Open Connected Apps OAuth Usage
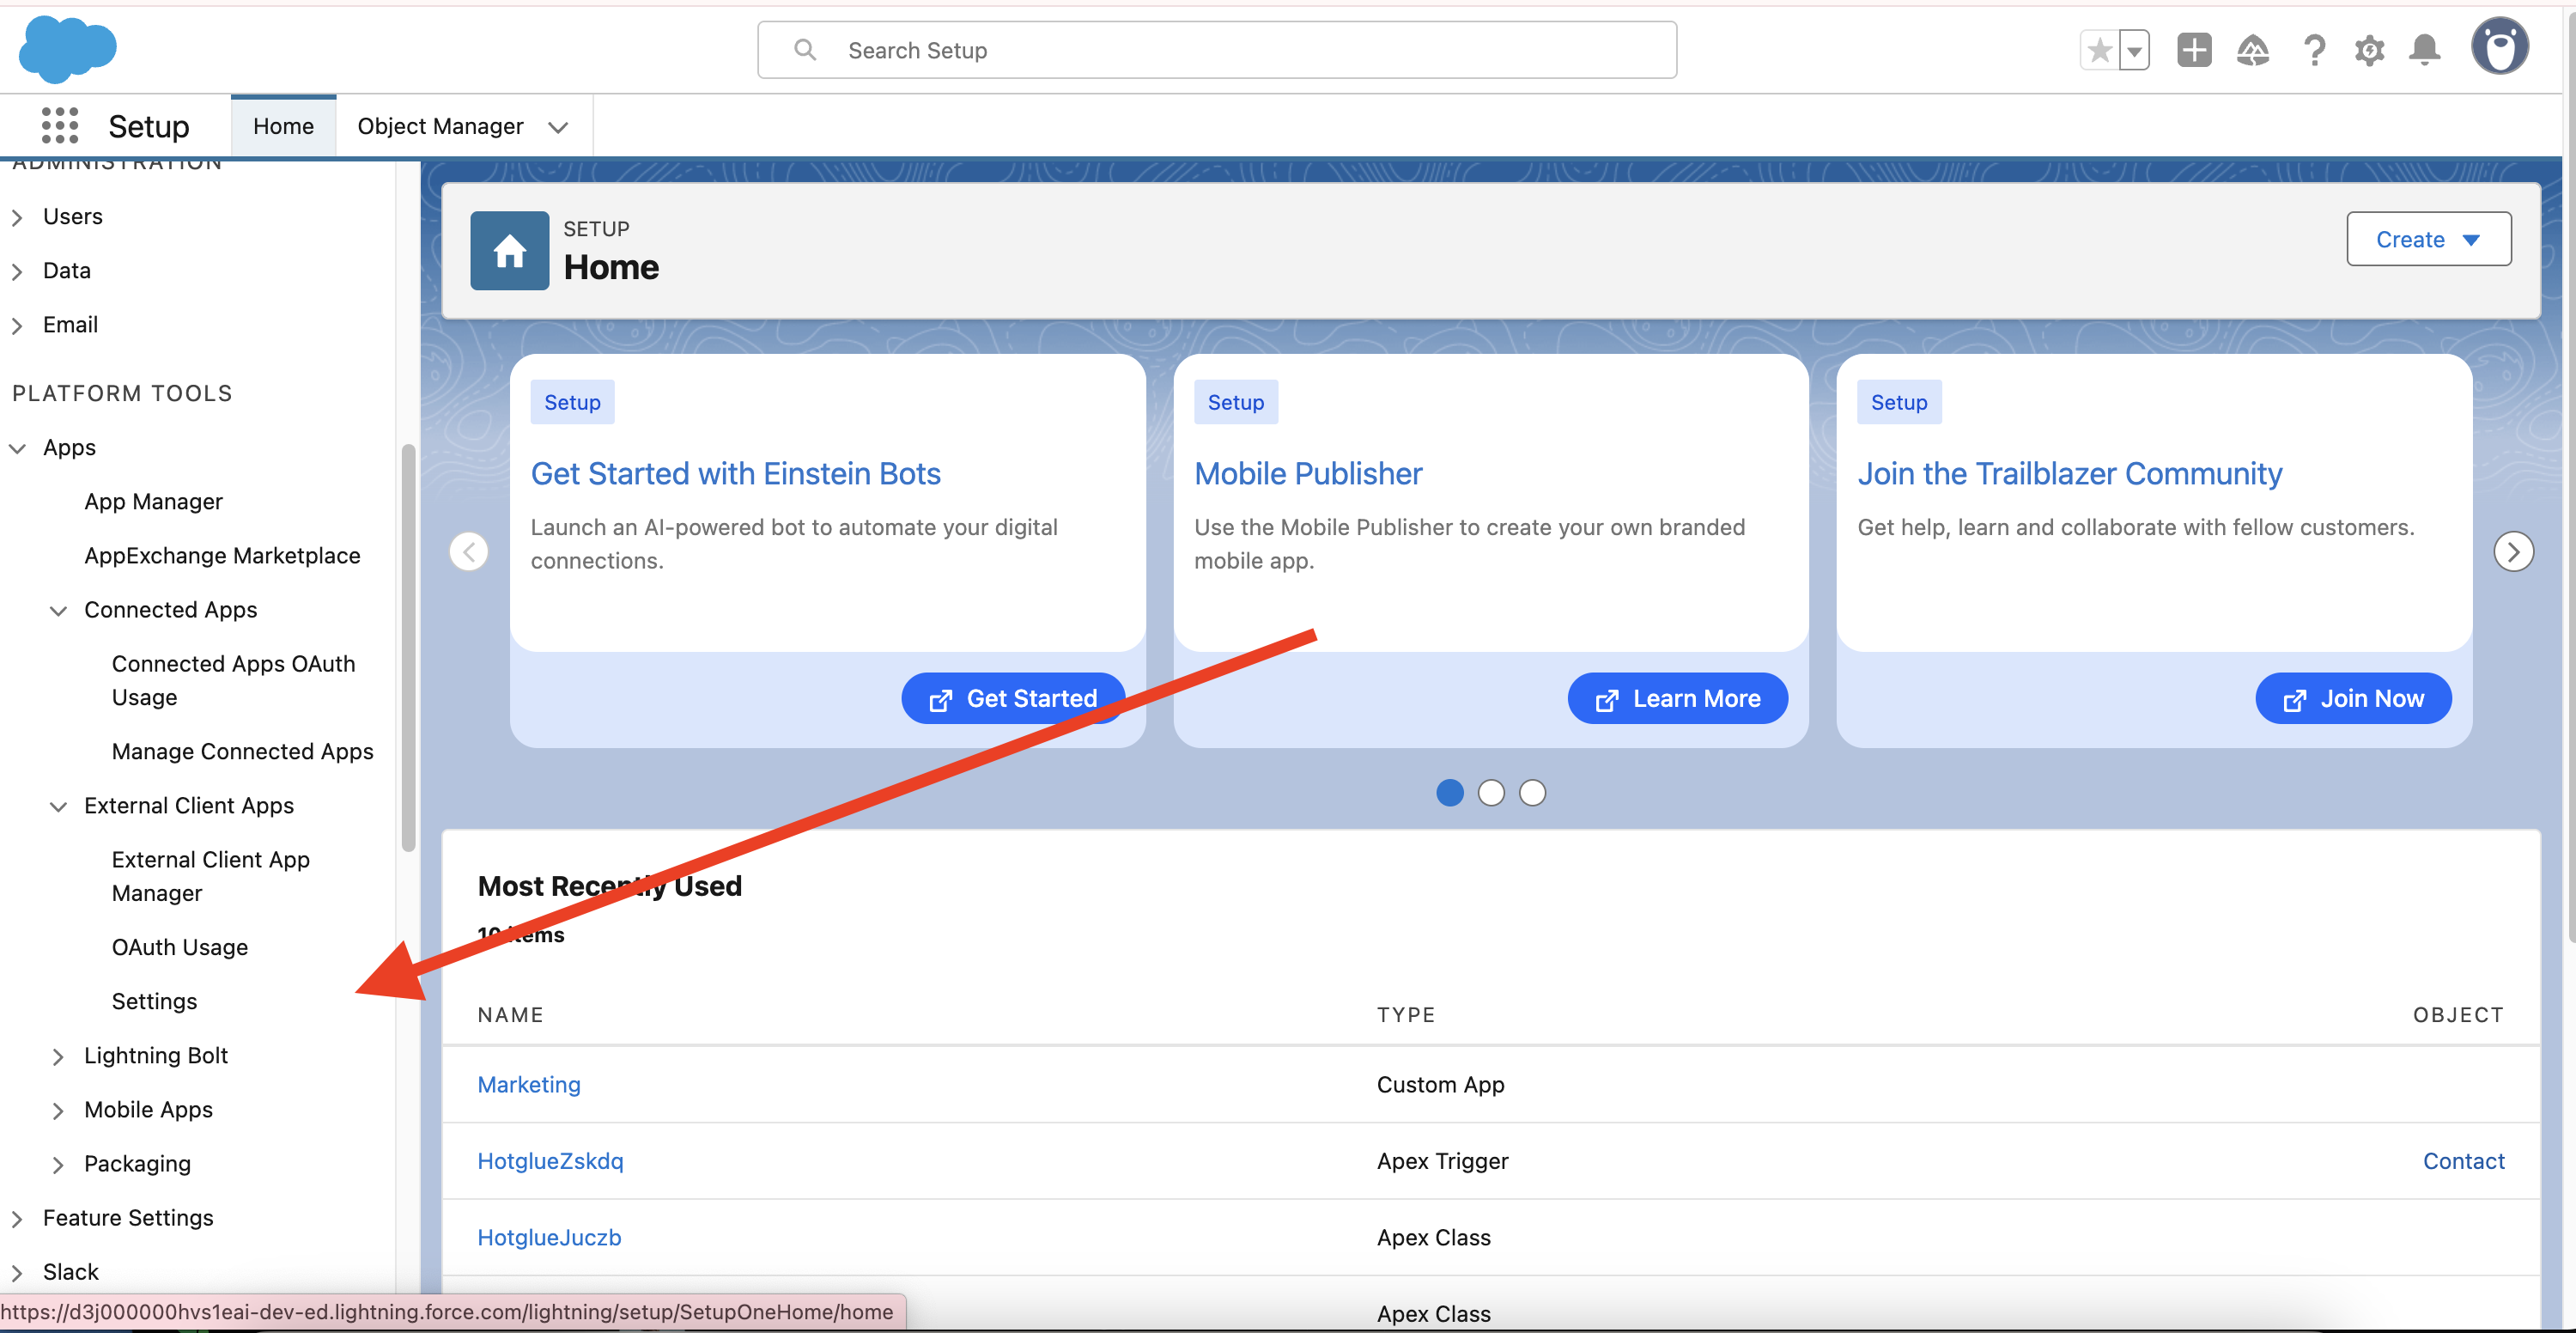This screenshot has width=2576, height=1333. click(x=233, y=680)
